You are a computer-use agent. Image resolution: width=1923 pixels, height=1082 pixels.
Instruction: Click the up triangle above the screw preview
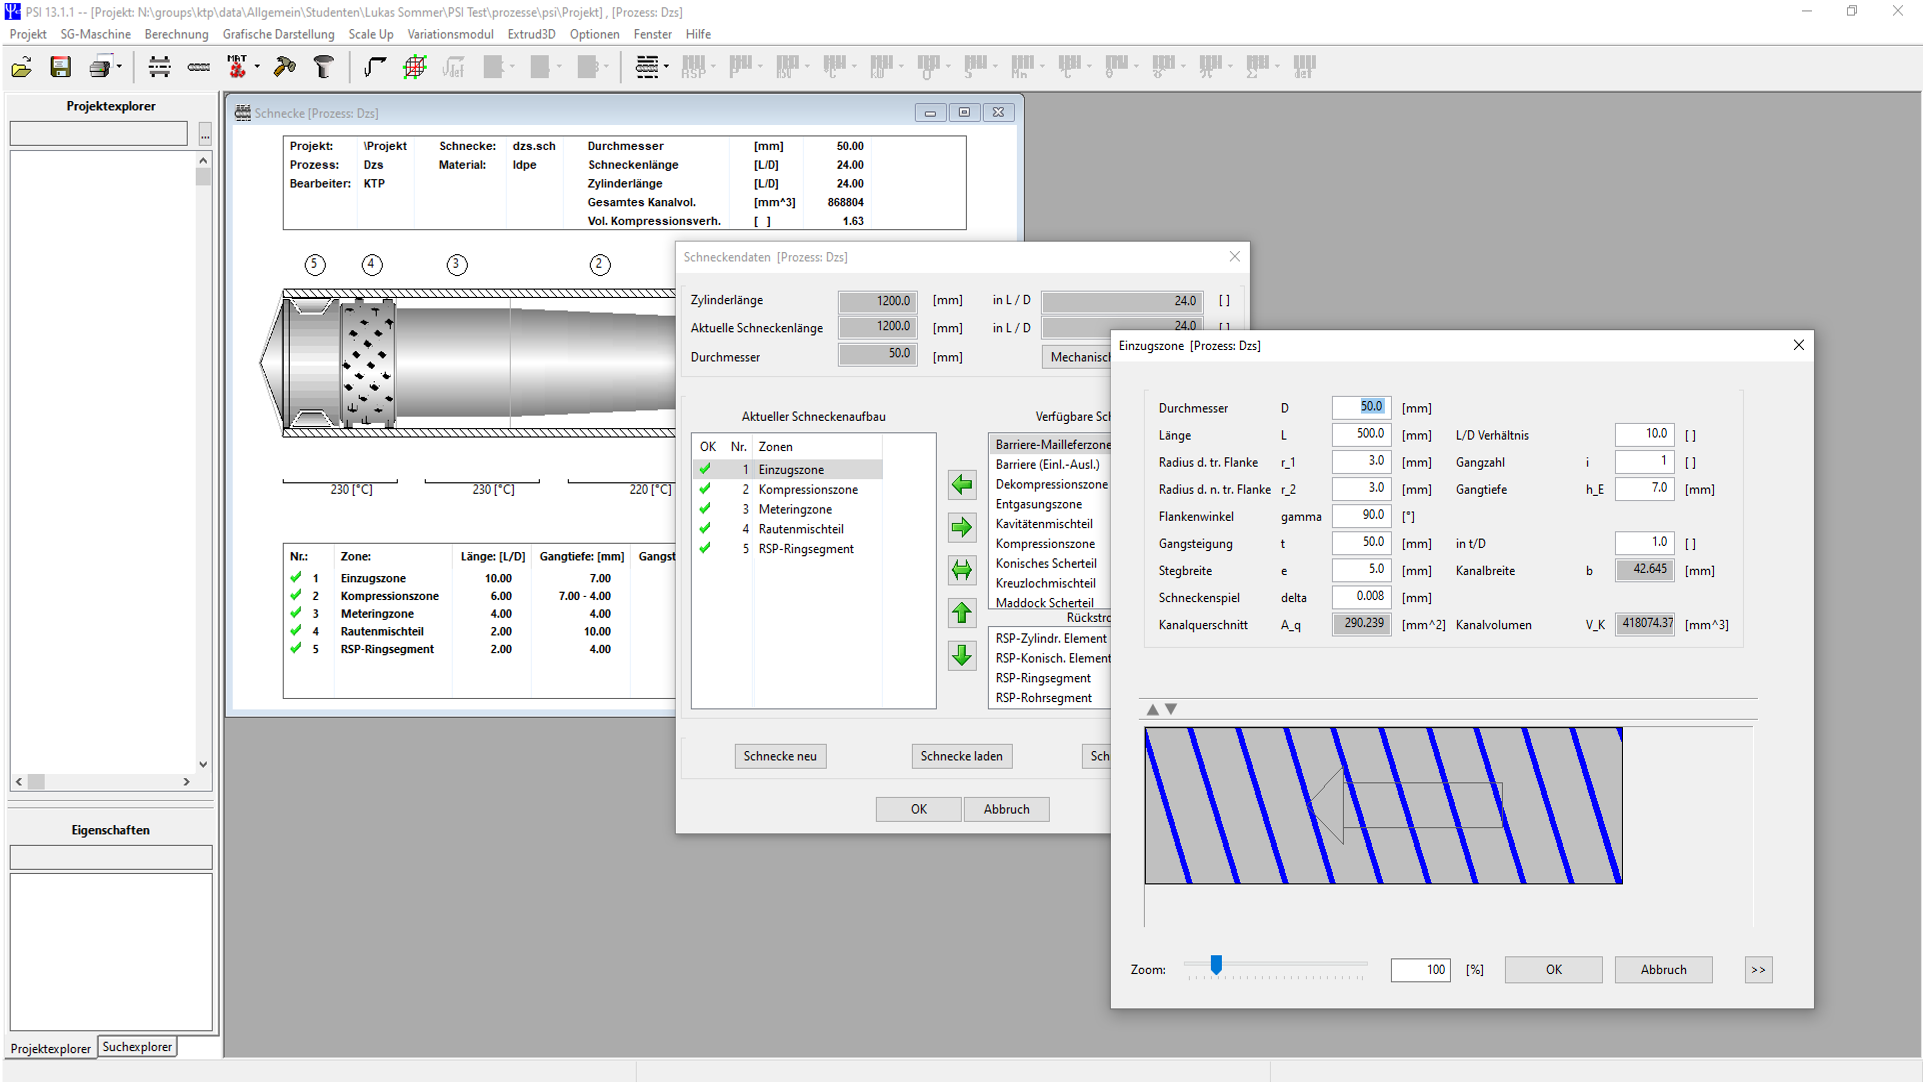pyautogui.click(x=1153, y=709)
